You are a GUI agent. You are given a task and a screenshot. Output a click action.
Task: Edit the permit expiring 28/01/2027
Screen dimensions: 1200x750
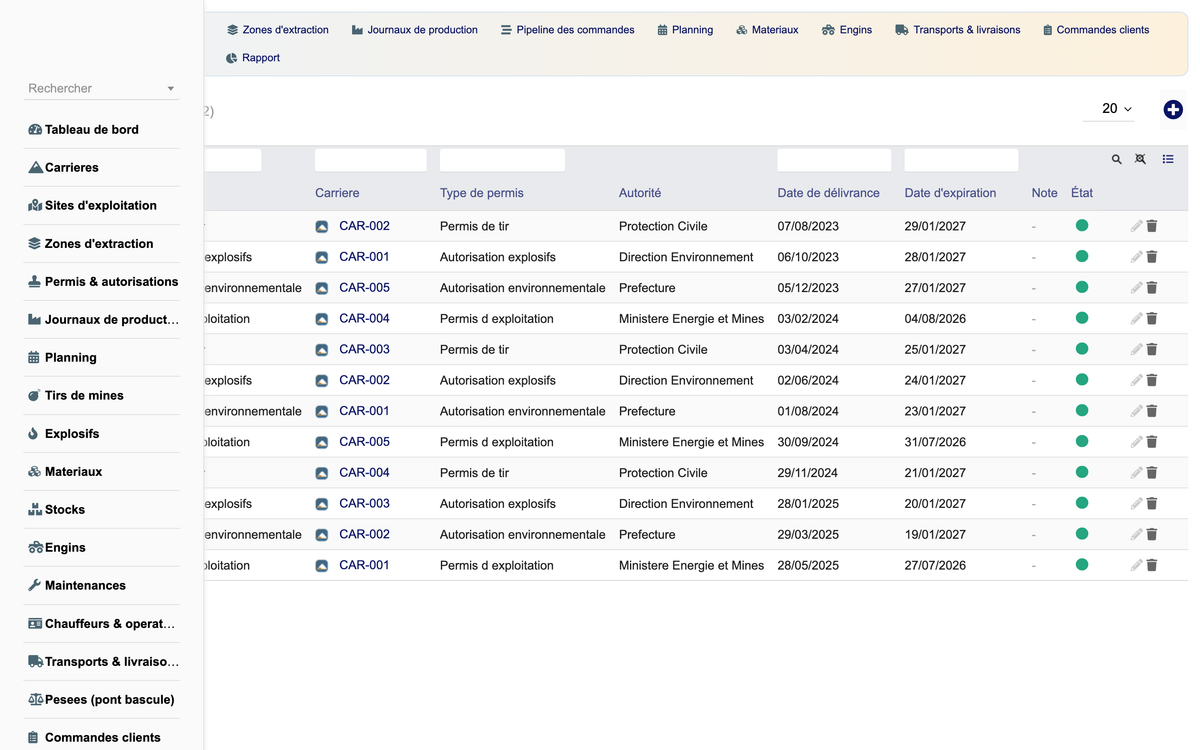coord(1136,257)
